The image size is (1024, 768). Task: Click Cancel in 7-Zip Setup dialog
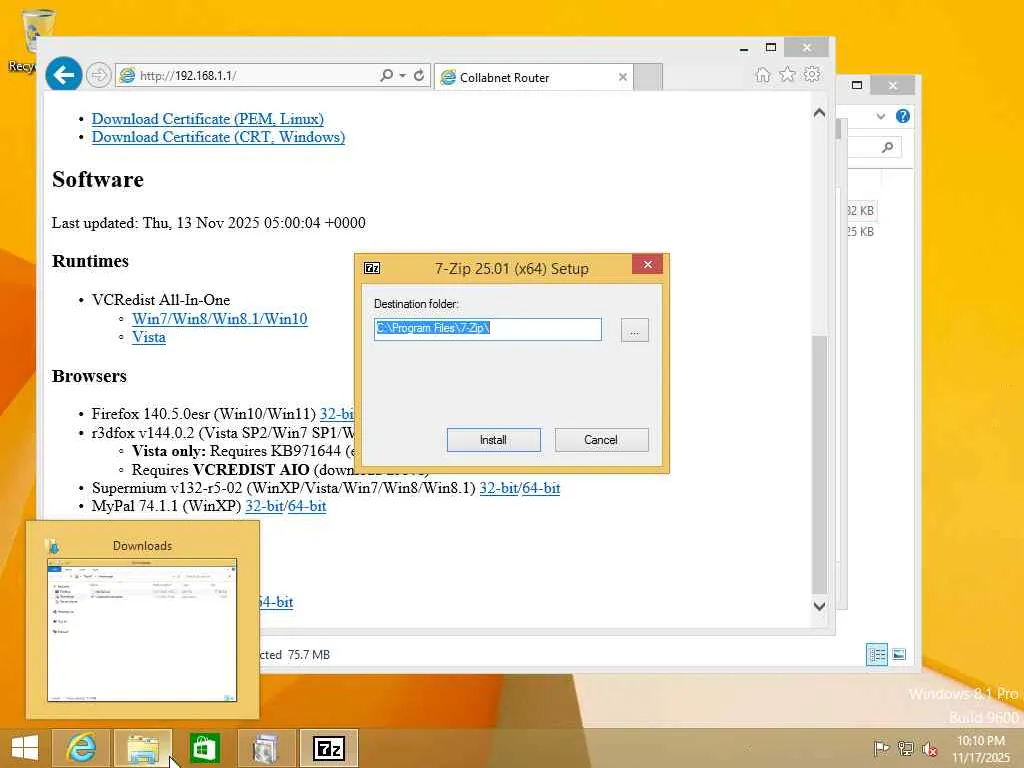click(601, 440)
